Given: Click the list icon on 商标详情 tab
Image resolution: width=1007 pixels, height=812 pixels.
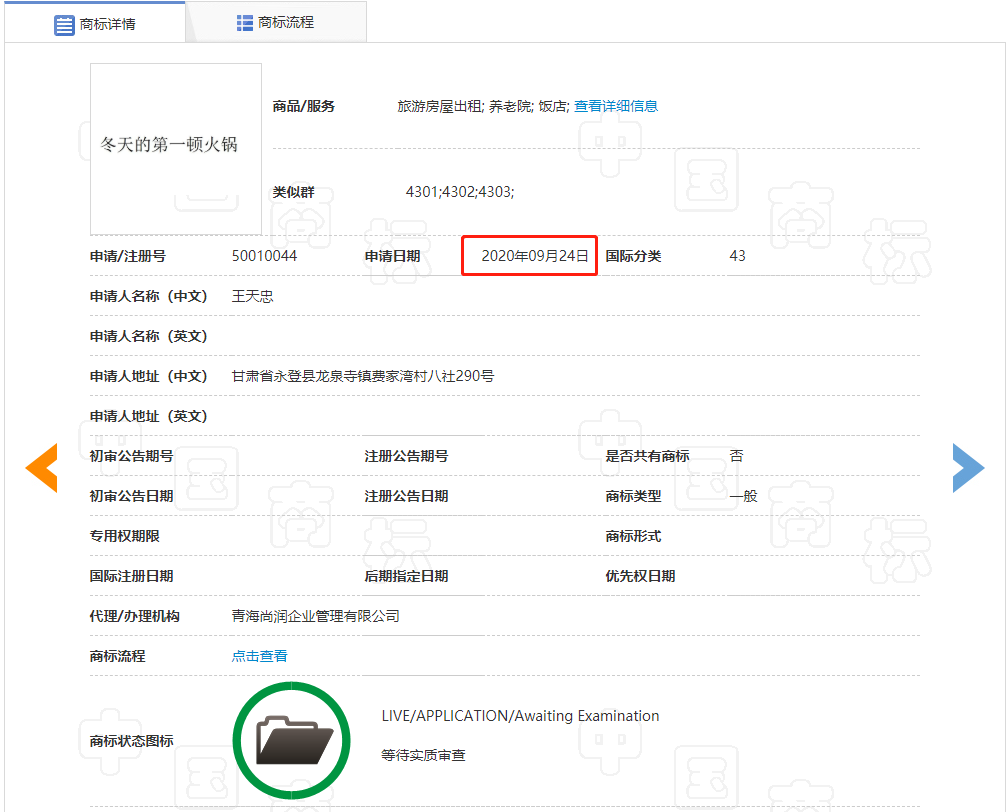Looking at the screenshot, I should click(x=65, y=24).
